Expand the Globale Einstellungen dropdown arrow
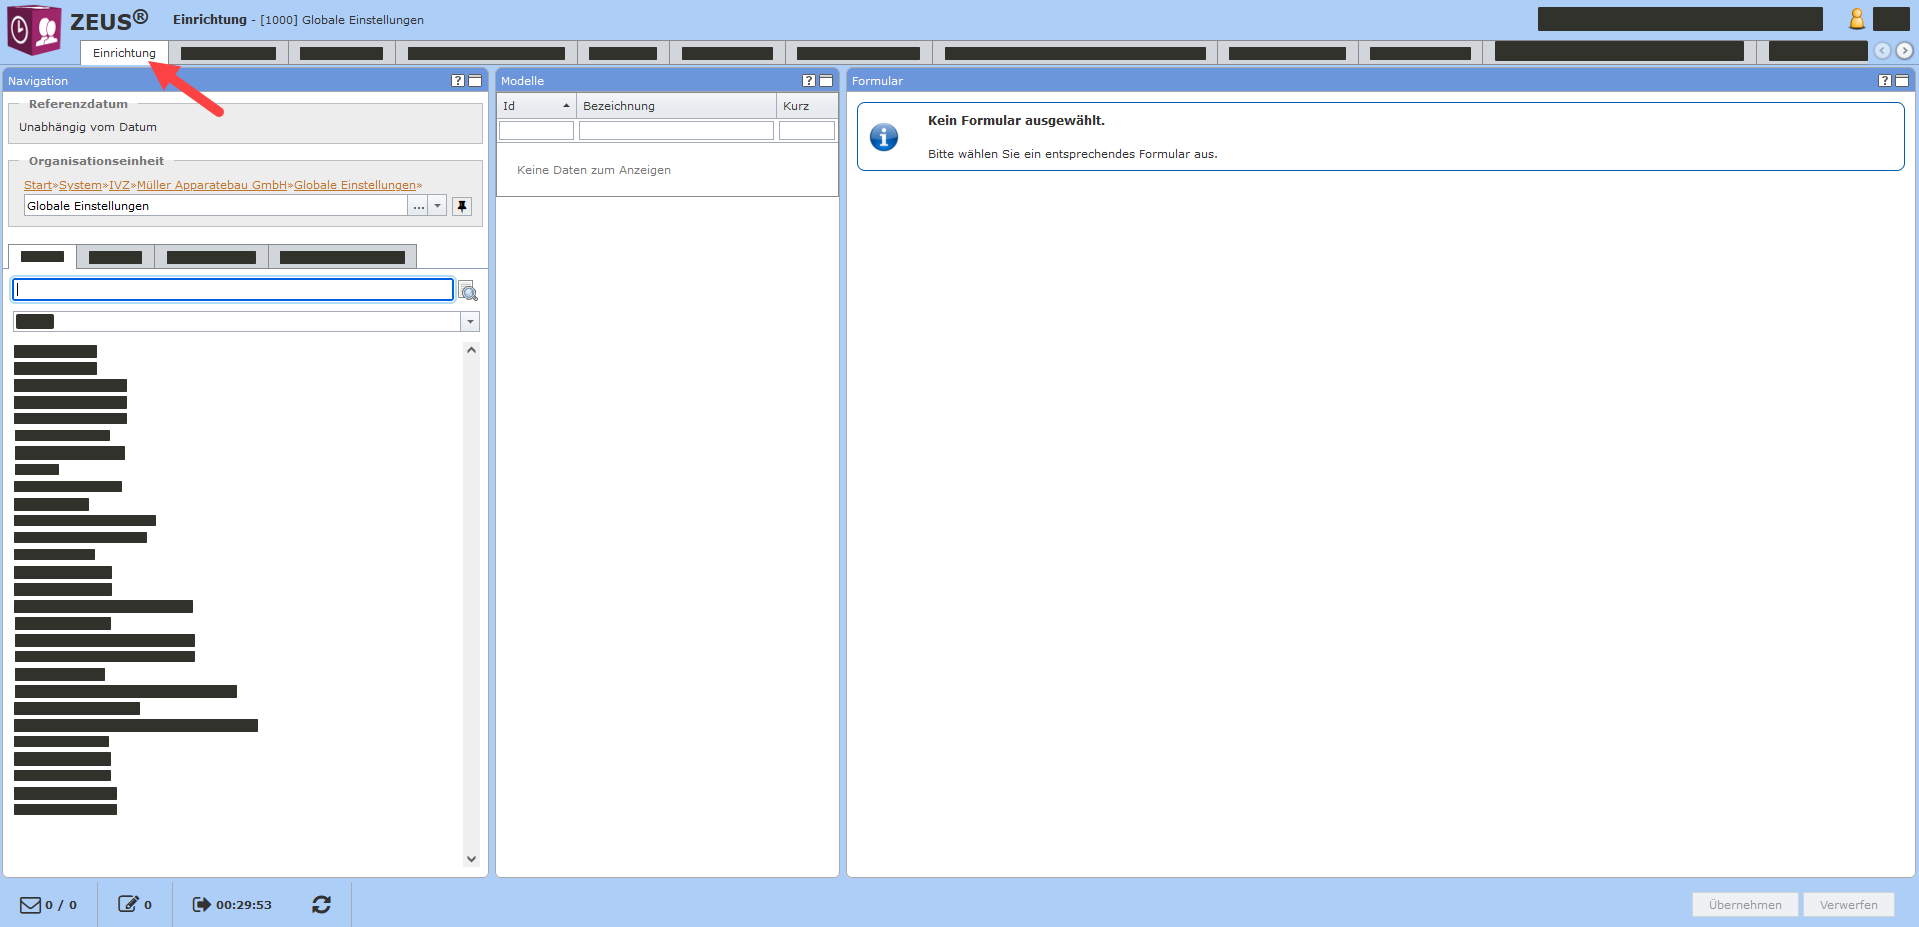This screenshot has height=927, width=1919. click(437, 206)
